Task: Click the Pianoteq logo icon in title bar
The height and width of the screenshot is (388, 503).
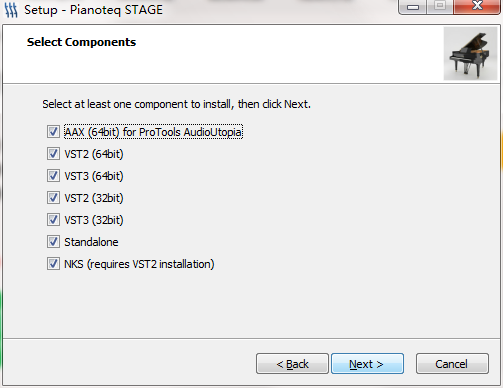Action: point(11,10)
